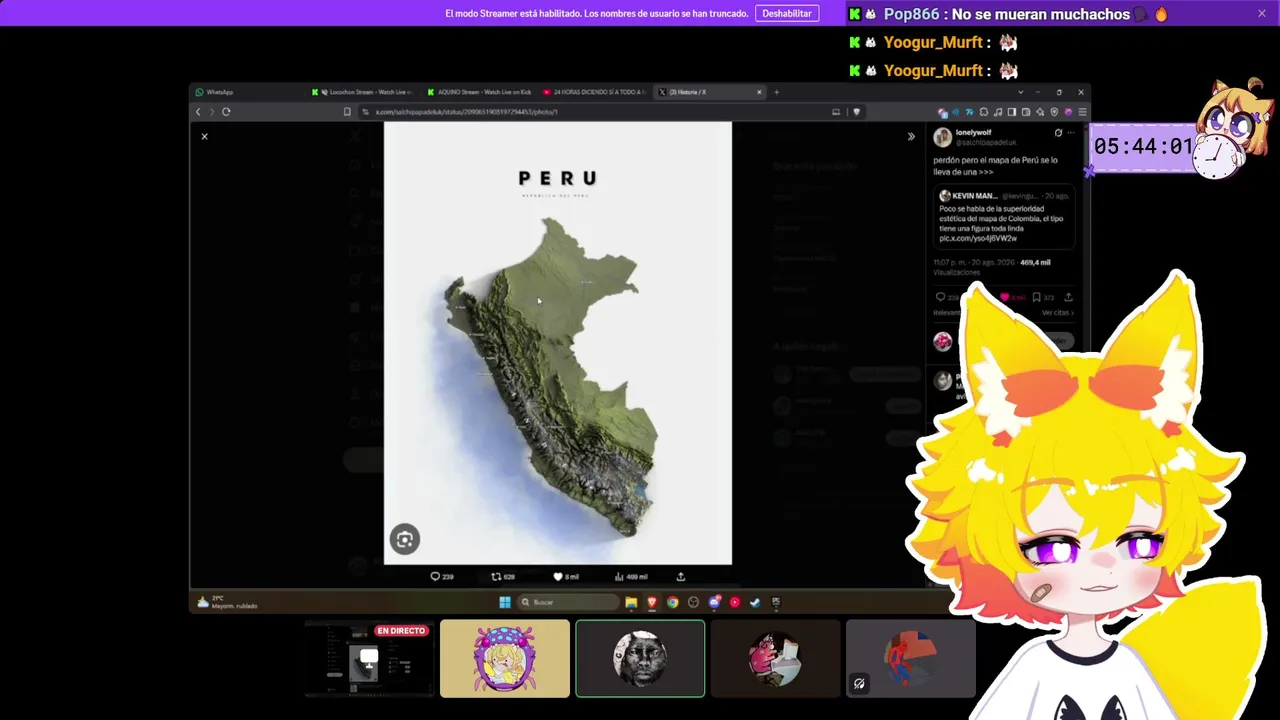
Task: Click the Brave Shields icon in address bar
Action: pos(856,112)
